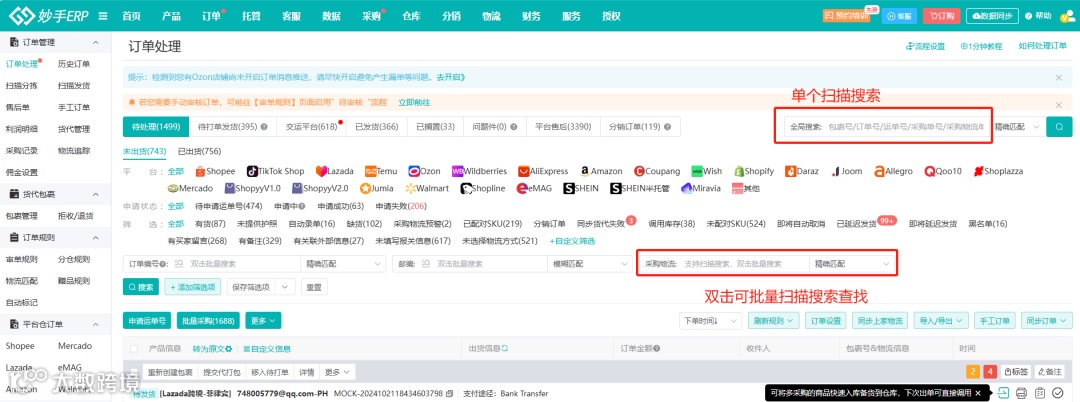The image size is (1080, 402).
Task: Expand the 同步订单 dropdown button
Action: (1046, 321)
